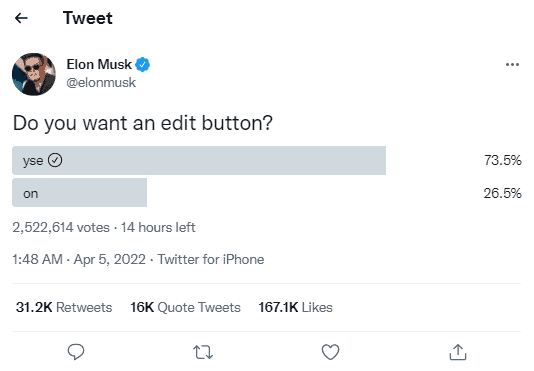This screenshot has width=534, height=371.
Task: View the 16K Quote Tweets list
Action: [x=185, y=307]
